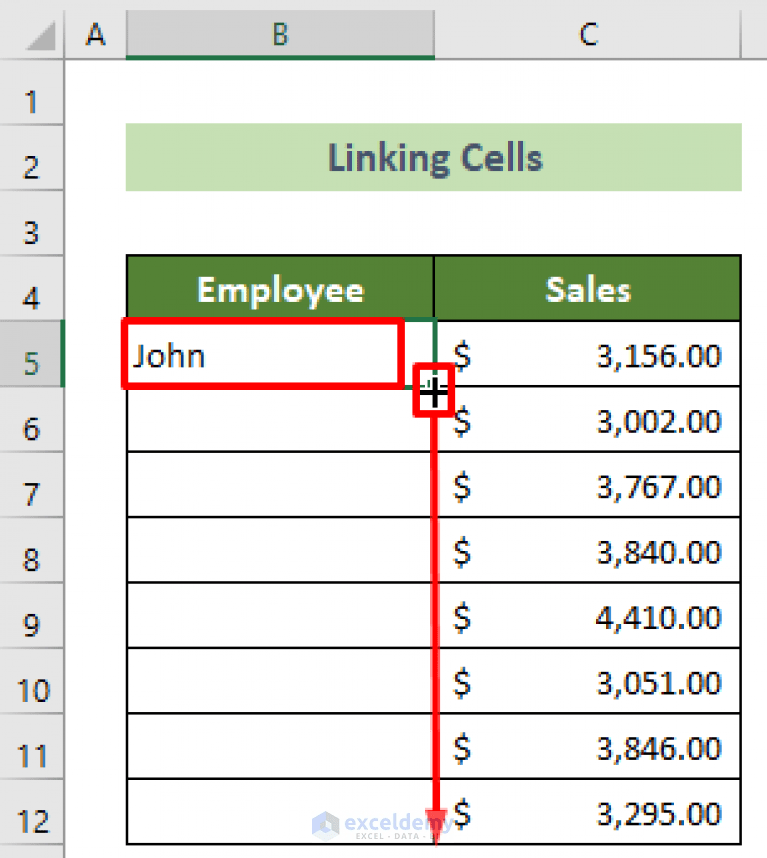This screenshot has width=767, height=858.
Task: Select row 5 using its row header
Action: pyautogui.click(x=31, y=355)
